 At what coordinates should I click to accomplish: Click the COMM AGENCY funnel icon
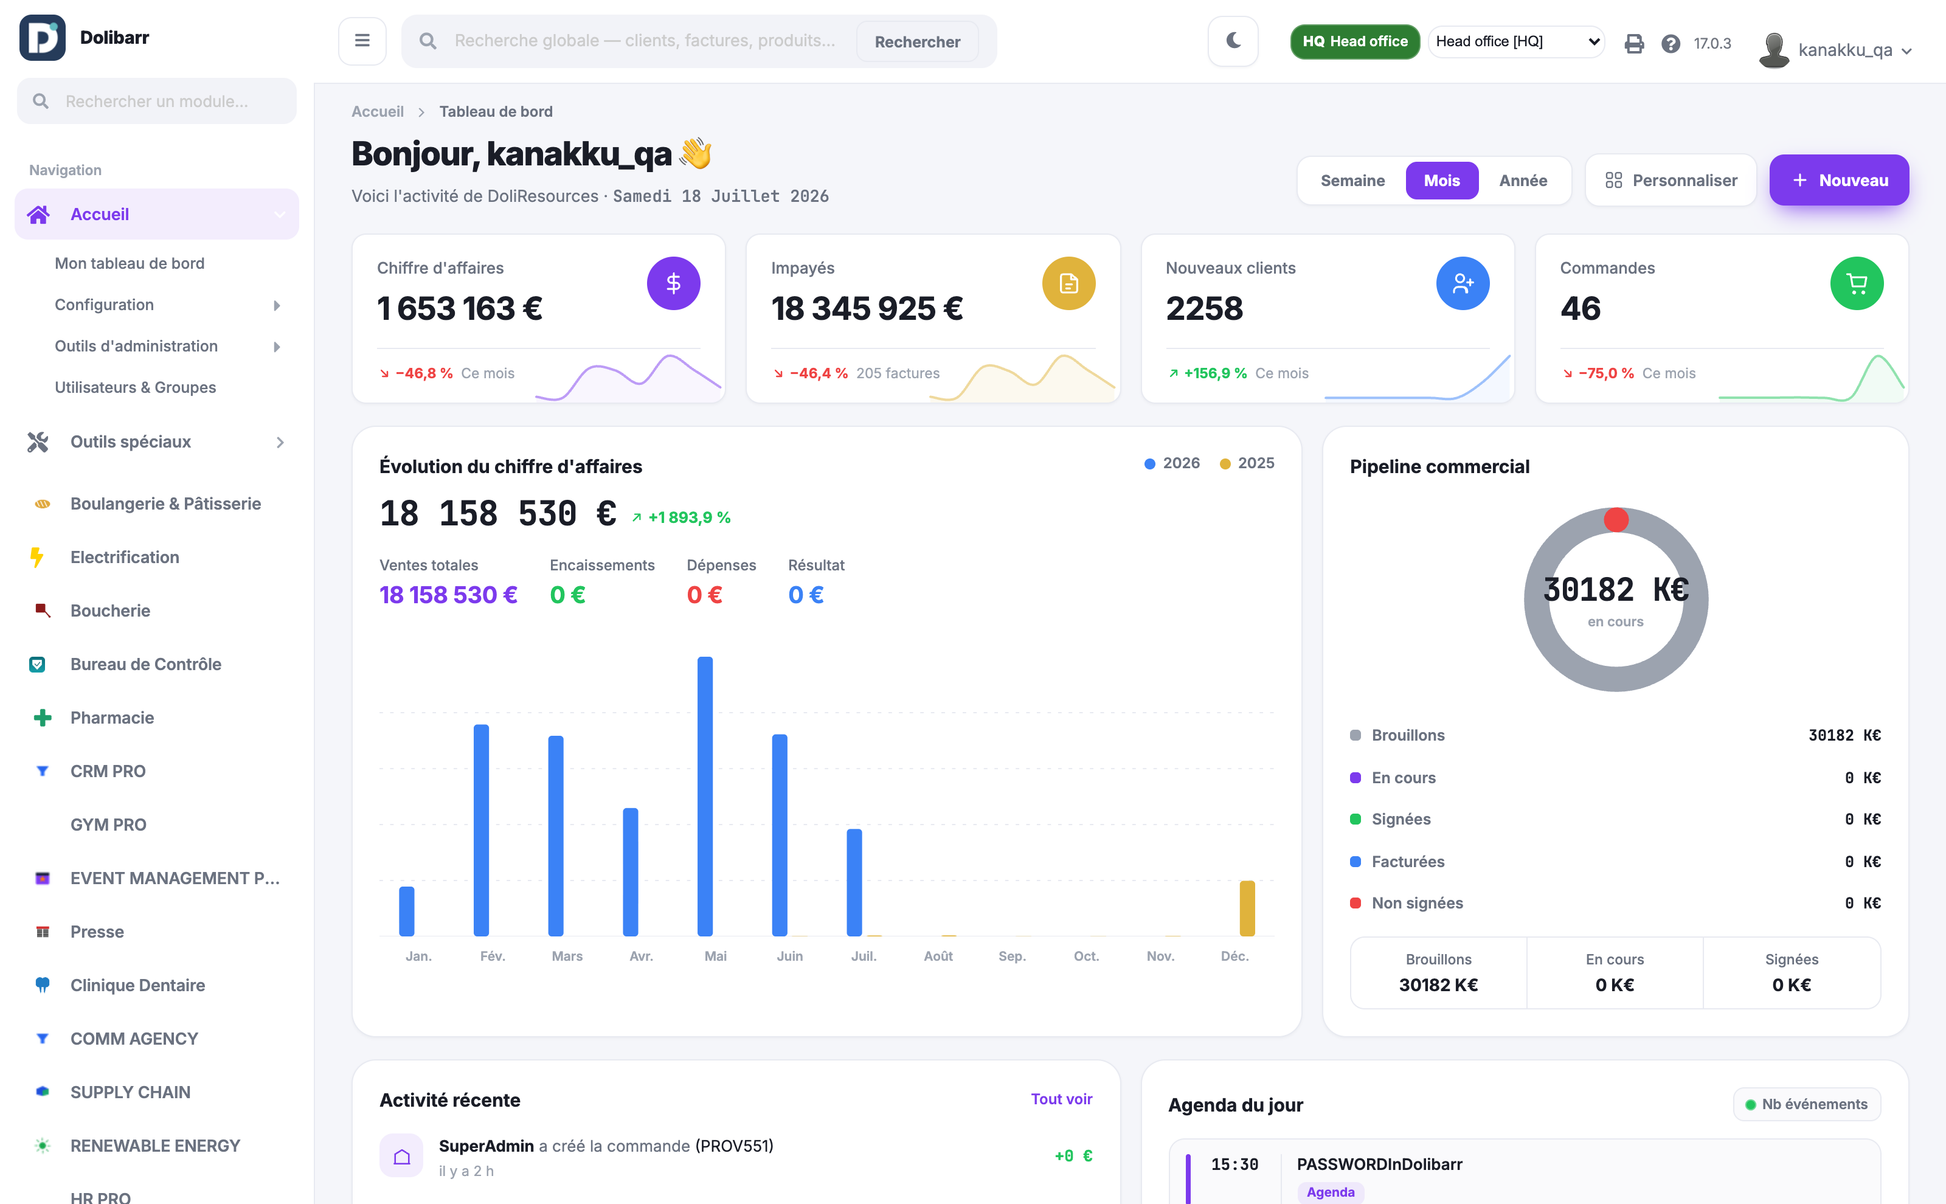(42, 1039)
